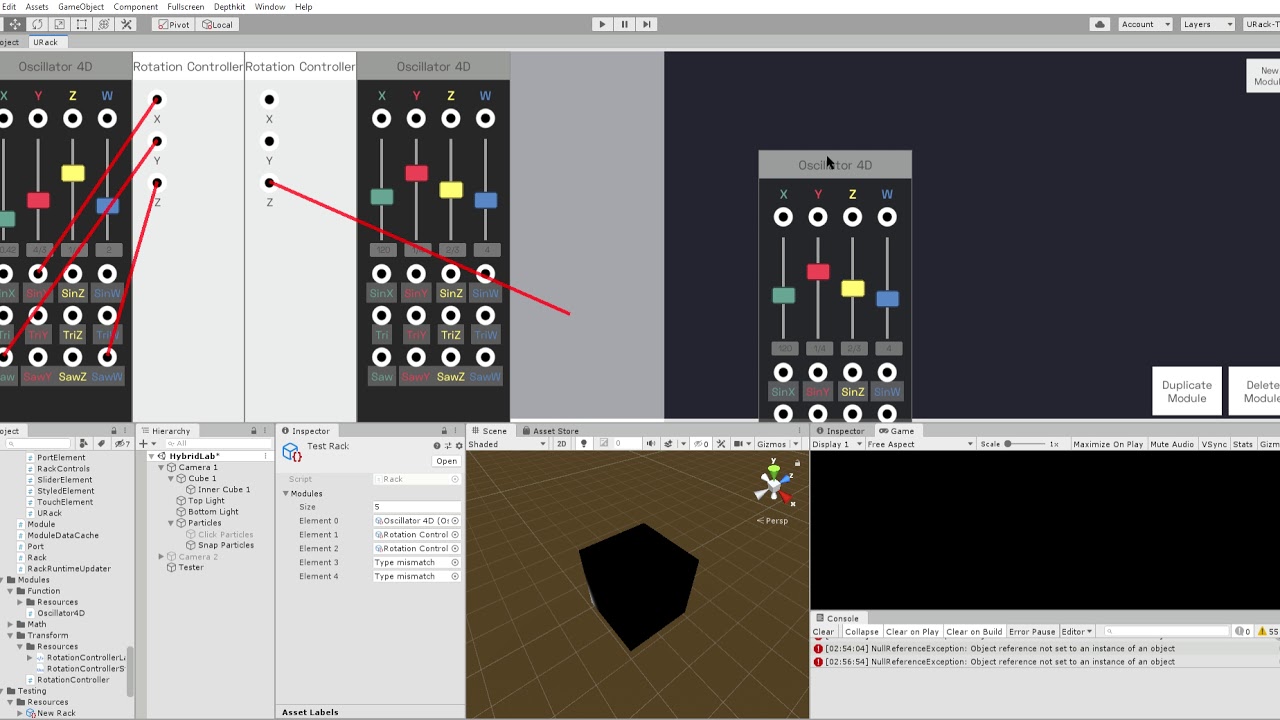Open Test Rack help reference icon
1280x720 pixels.
(437, 446)
